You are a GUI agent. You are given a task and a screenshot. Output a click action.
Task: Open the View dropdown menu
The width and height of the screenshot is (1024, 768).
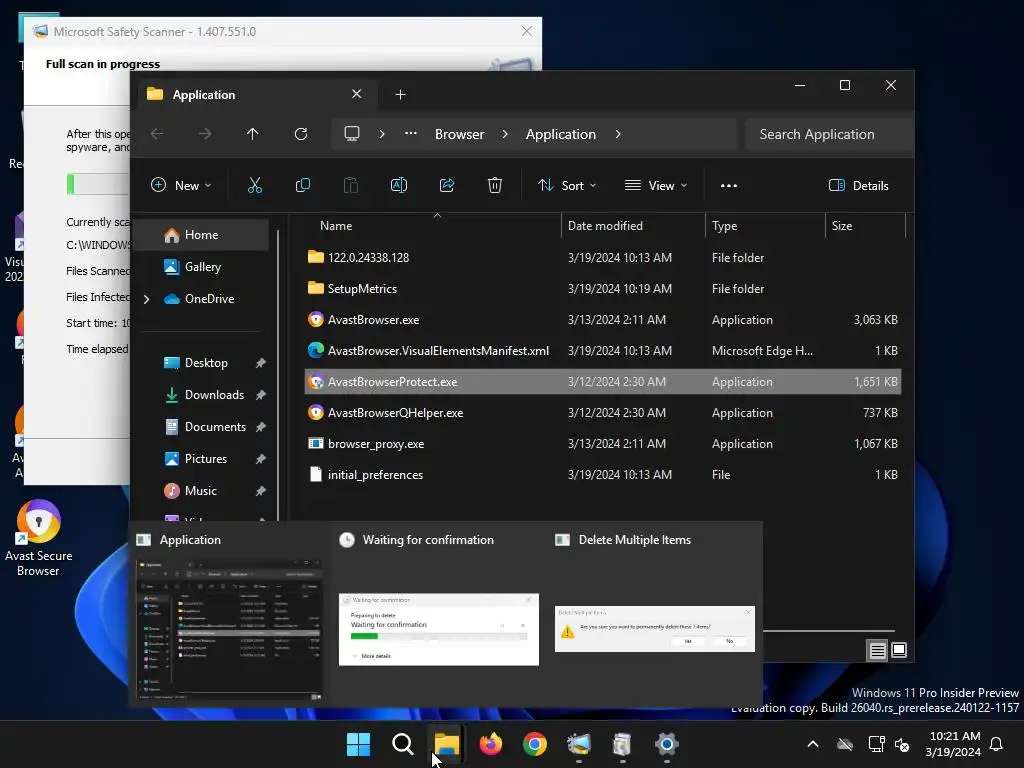(x=656, y=185)
